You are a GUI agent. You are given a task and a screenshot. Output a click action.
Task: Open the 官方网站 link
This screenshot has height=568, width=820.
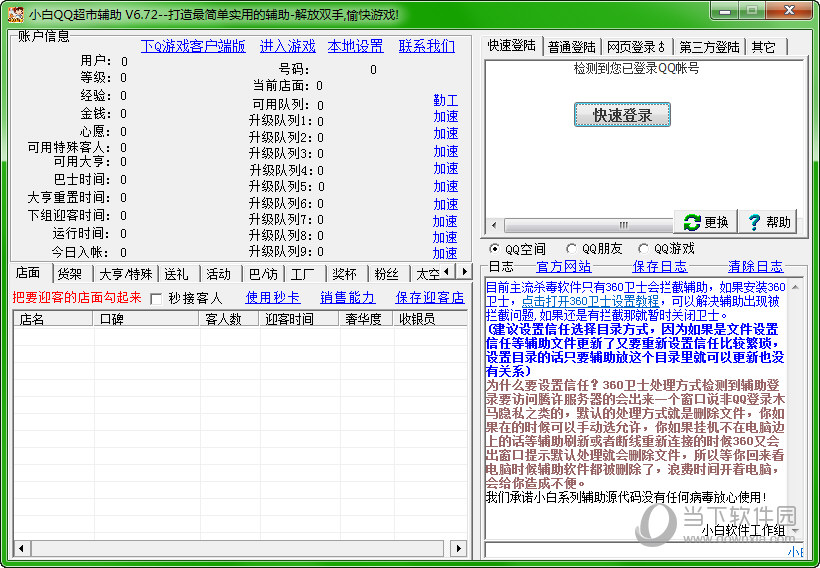tap(564, 267)
